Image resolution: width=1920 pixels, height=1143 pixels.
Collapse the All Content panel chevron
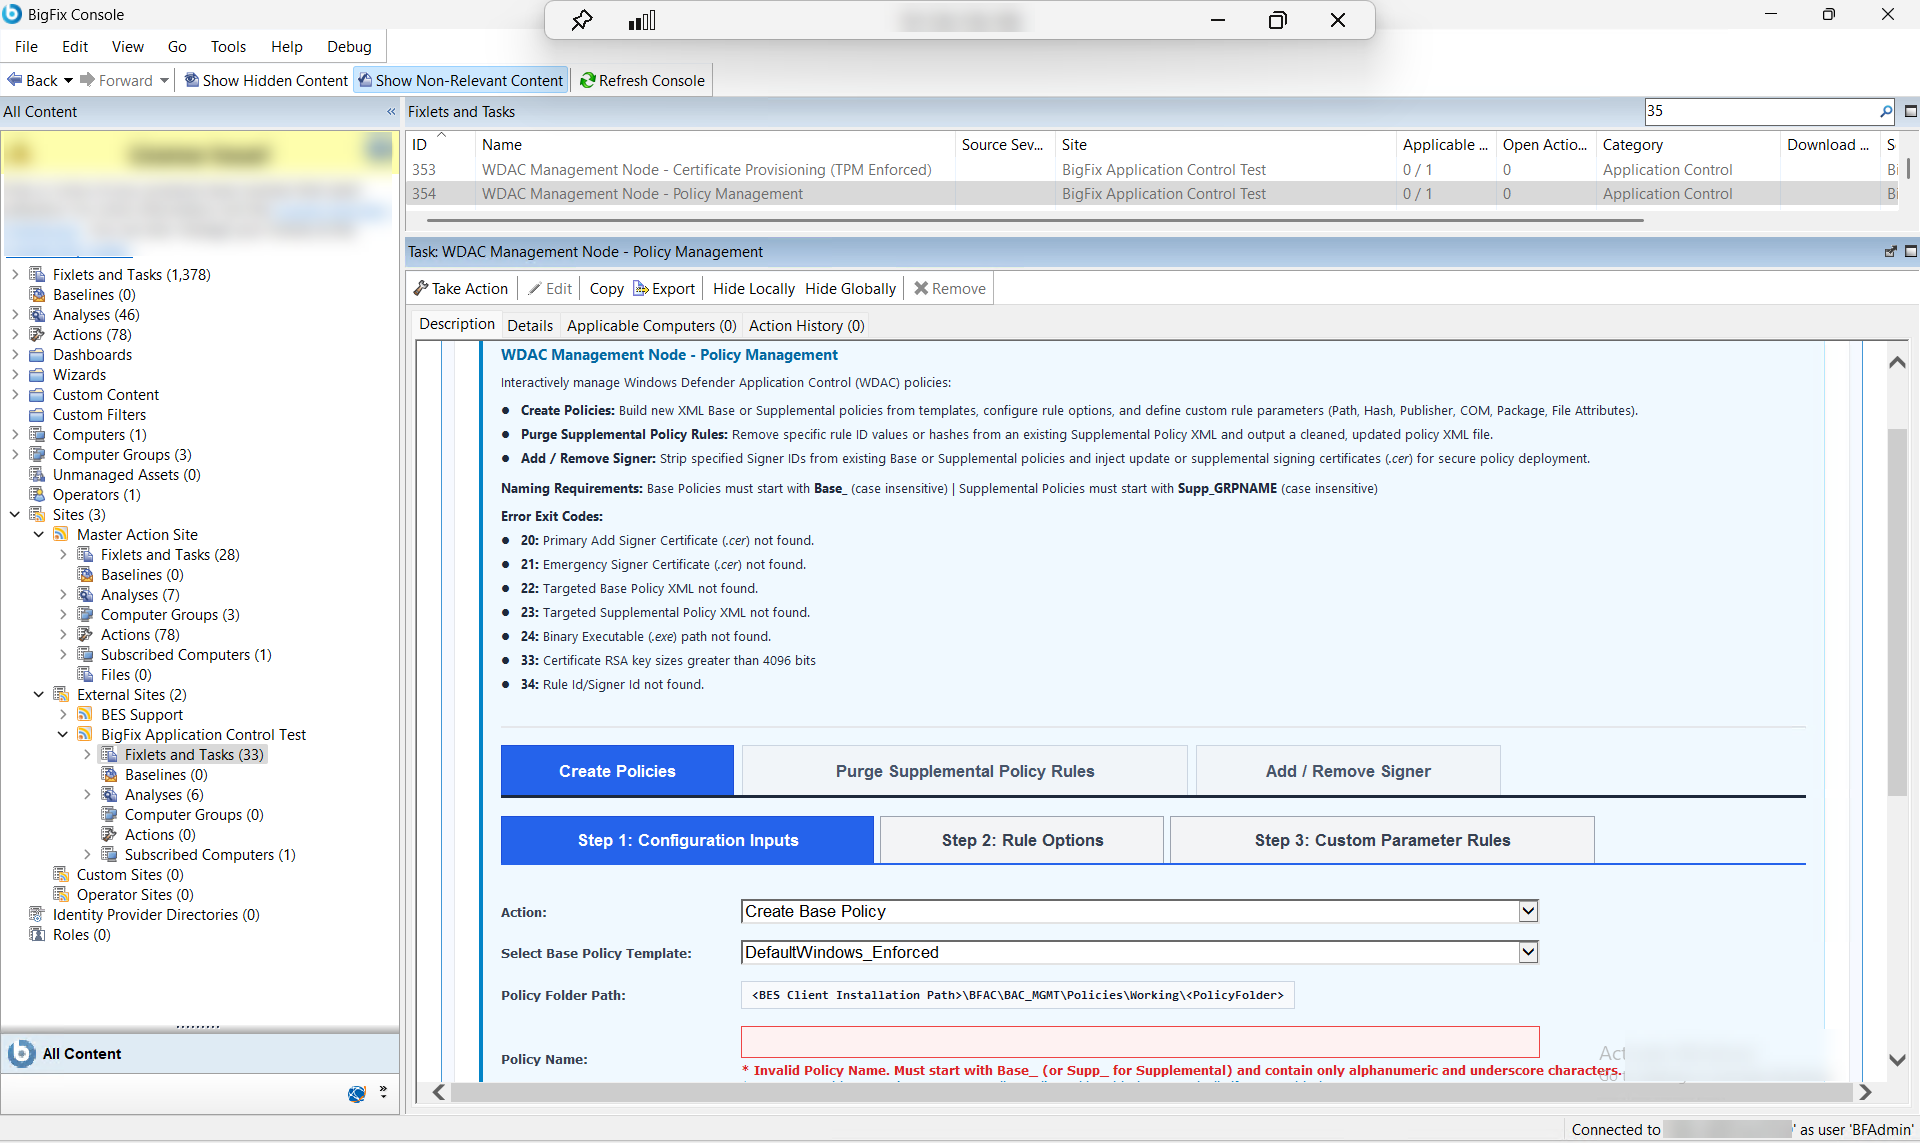(391, 112)
